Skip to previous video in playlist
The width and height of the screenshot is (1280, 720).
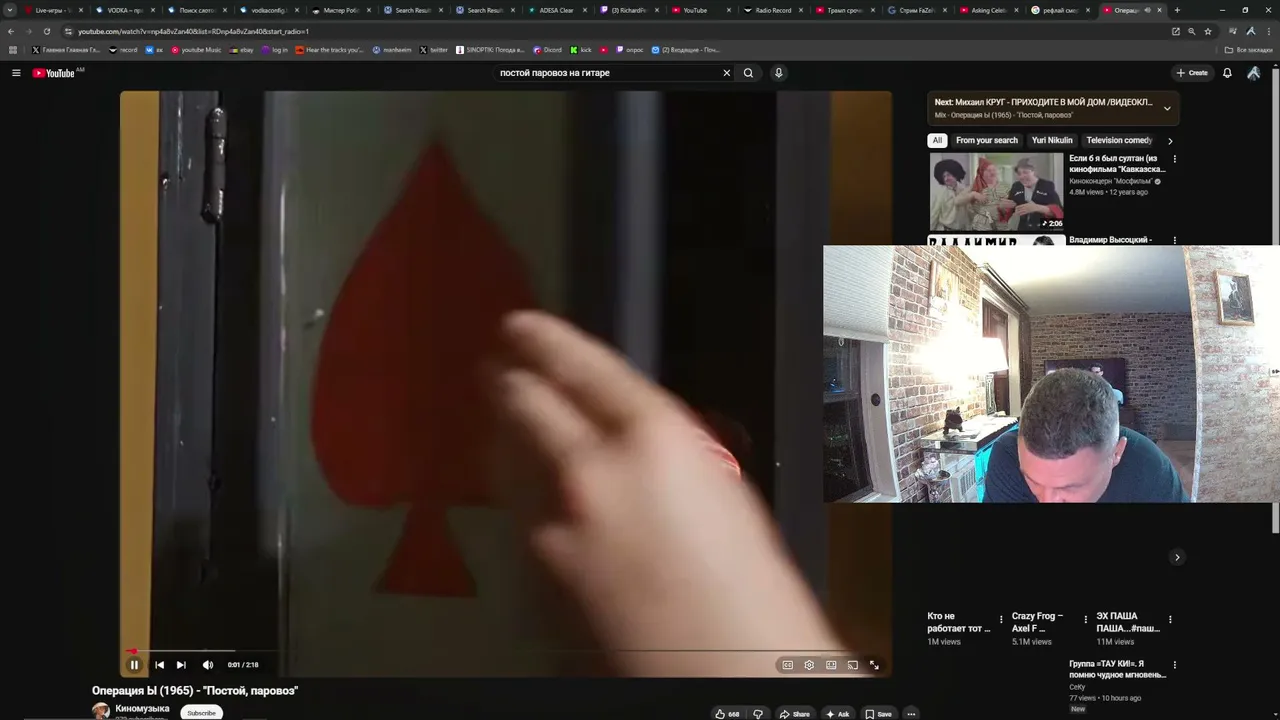pyautogui.click(x=159, y=665)
